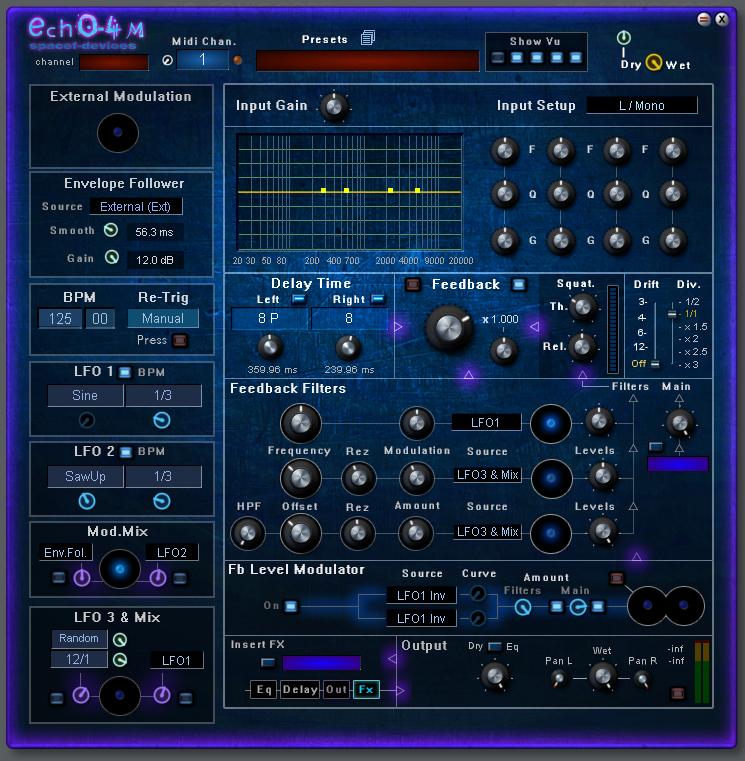Open the LFO 1 Sine waveform dropdown
745x761 pixels.
click(x=85, y=396)
